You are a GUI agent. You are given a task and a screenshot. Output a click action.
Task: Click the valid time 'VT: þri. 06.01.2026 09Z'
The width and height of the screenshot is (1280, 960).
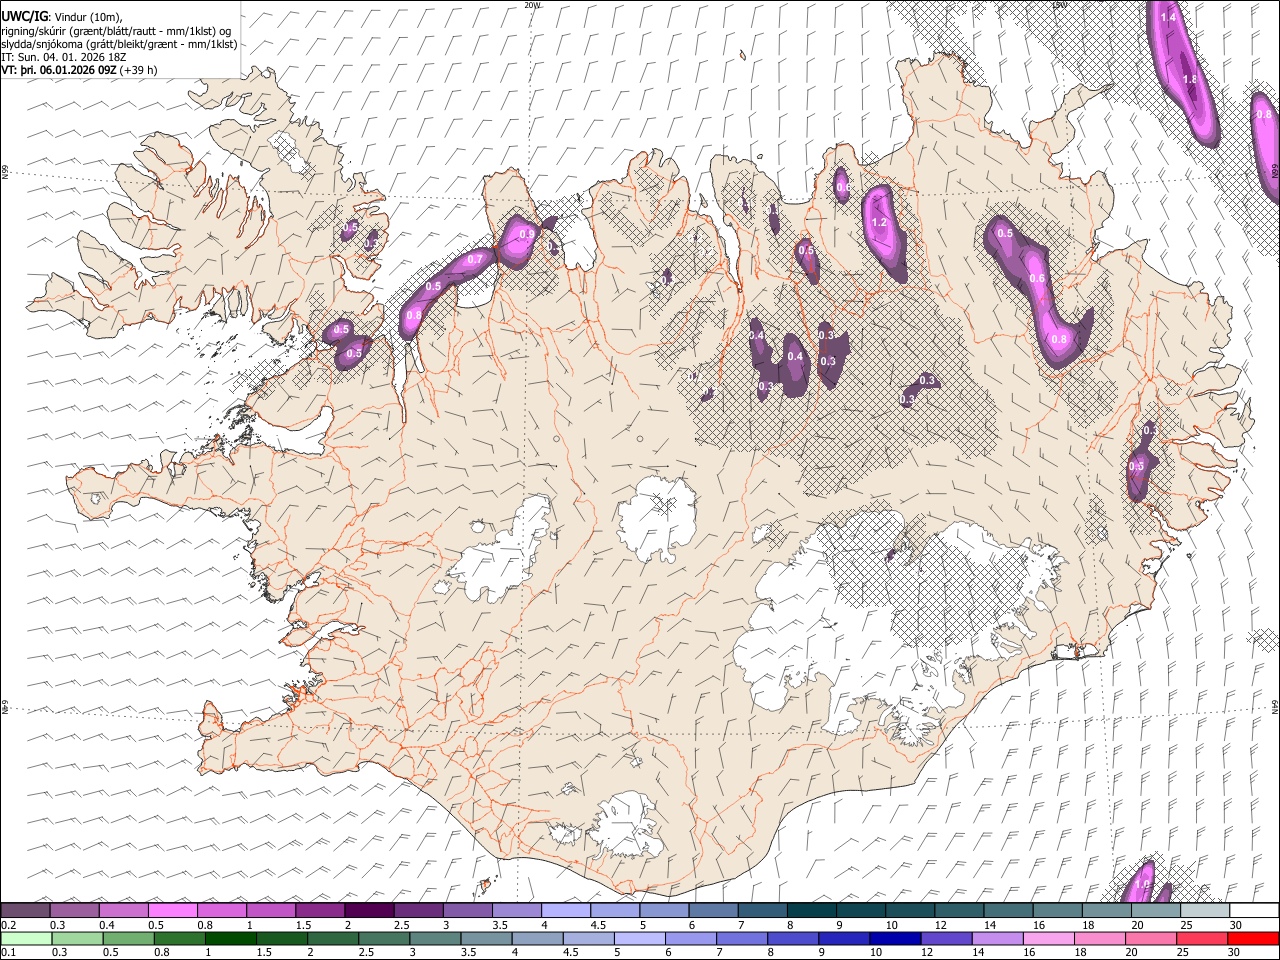tap(58, 70)
